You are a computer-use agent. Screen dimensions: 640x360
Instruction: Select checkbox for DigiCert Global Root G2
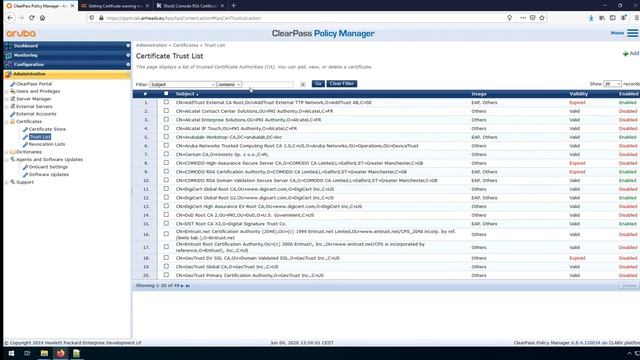tap(166, 197)
